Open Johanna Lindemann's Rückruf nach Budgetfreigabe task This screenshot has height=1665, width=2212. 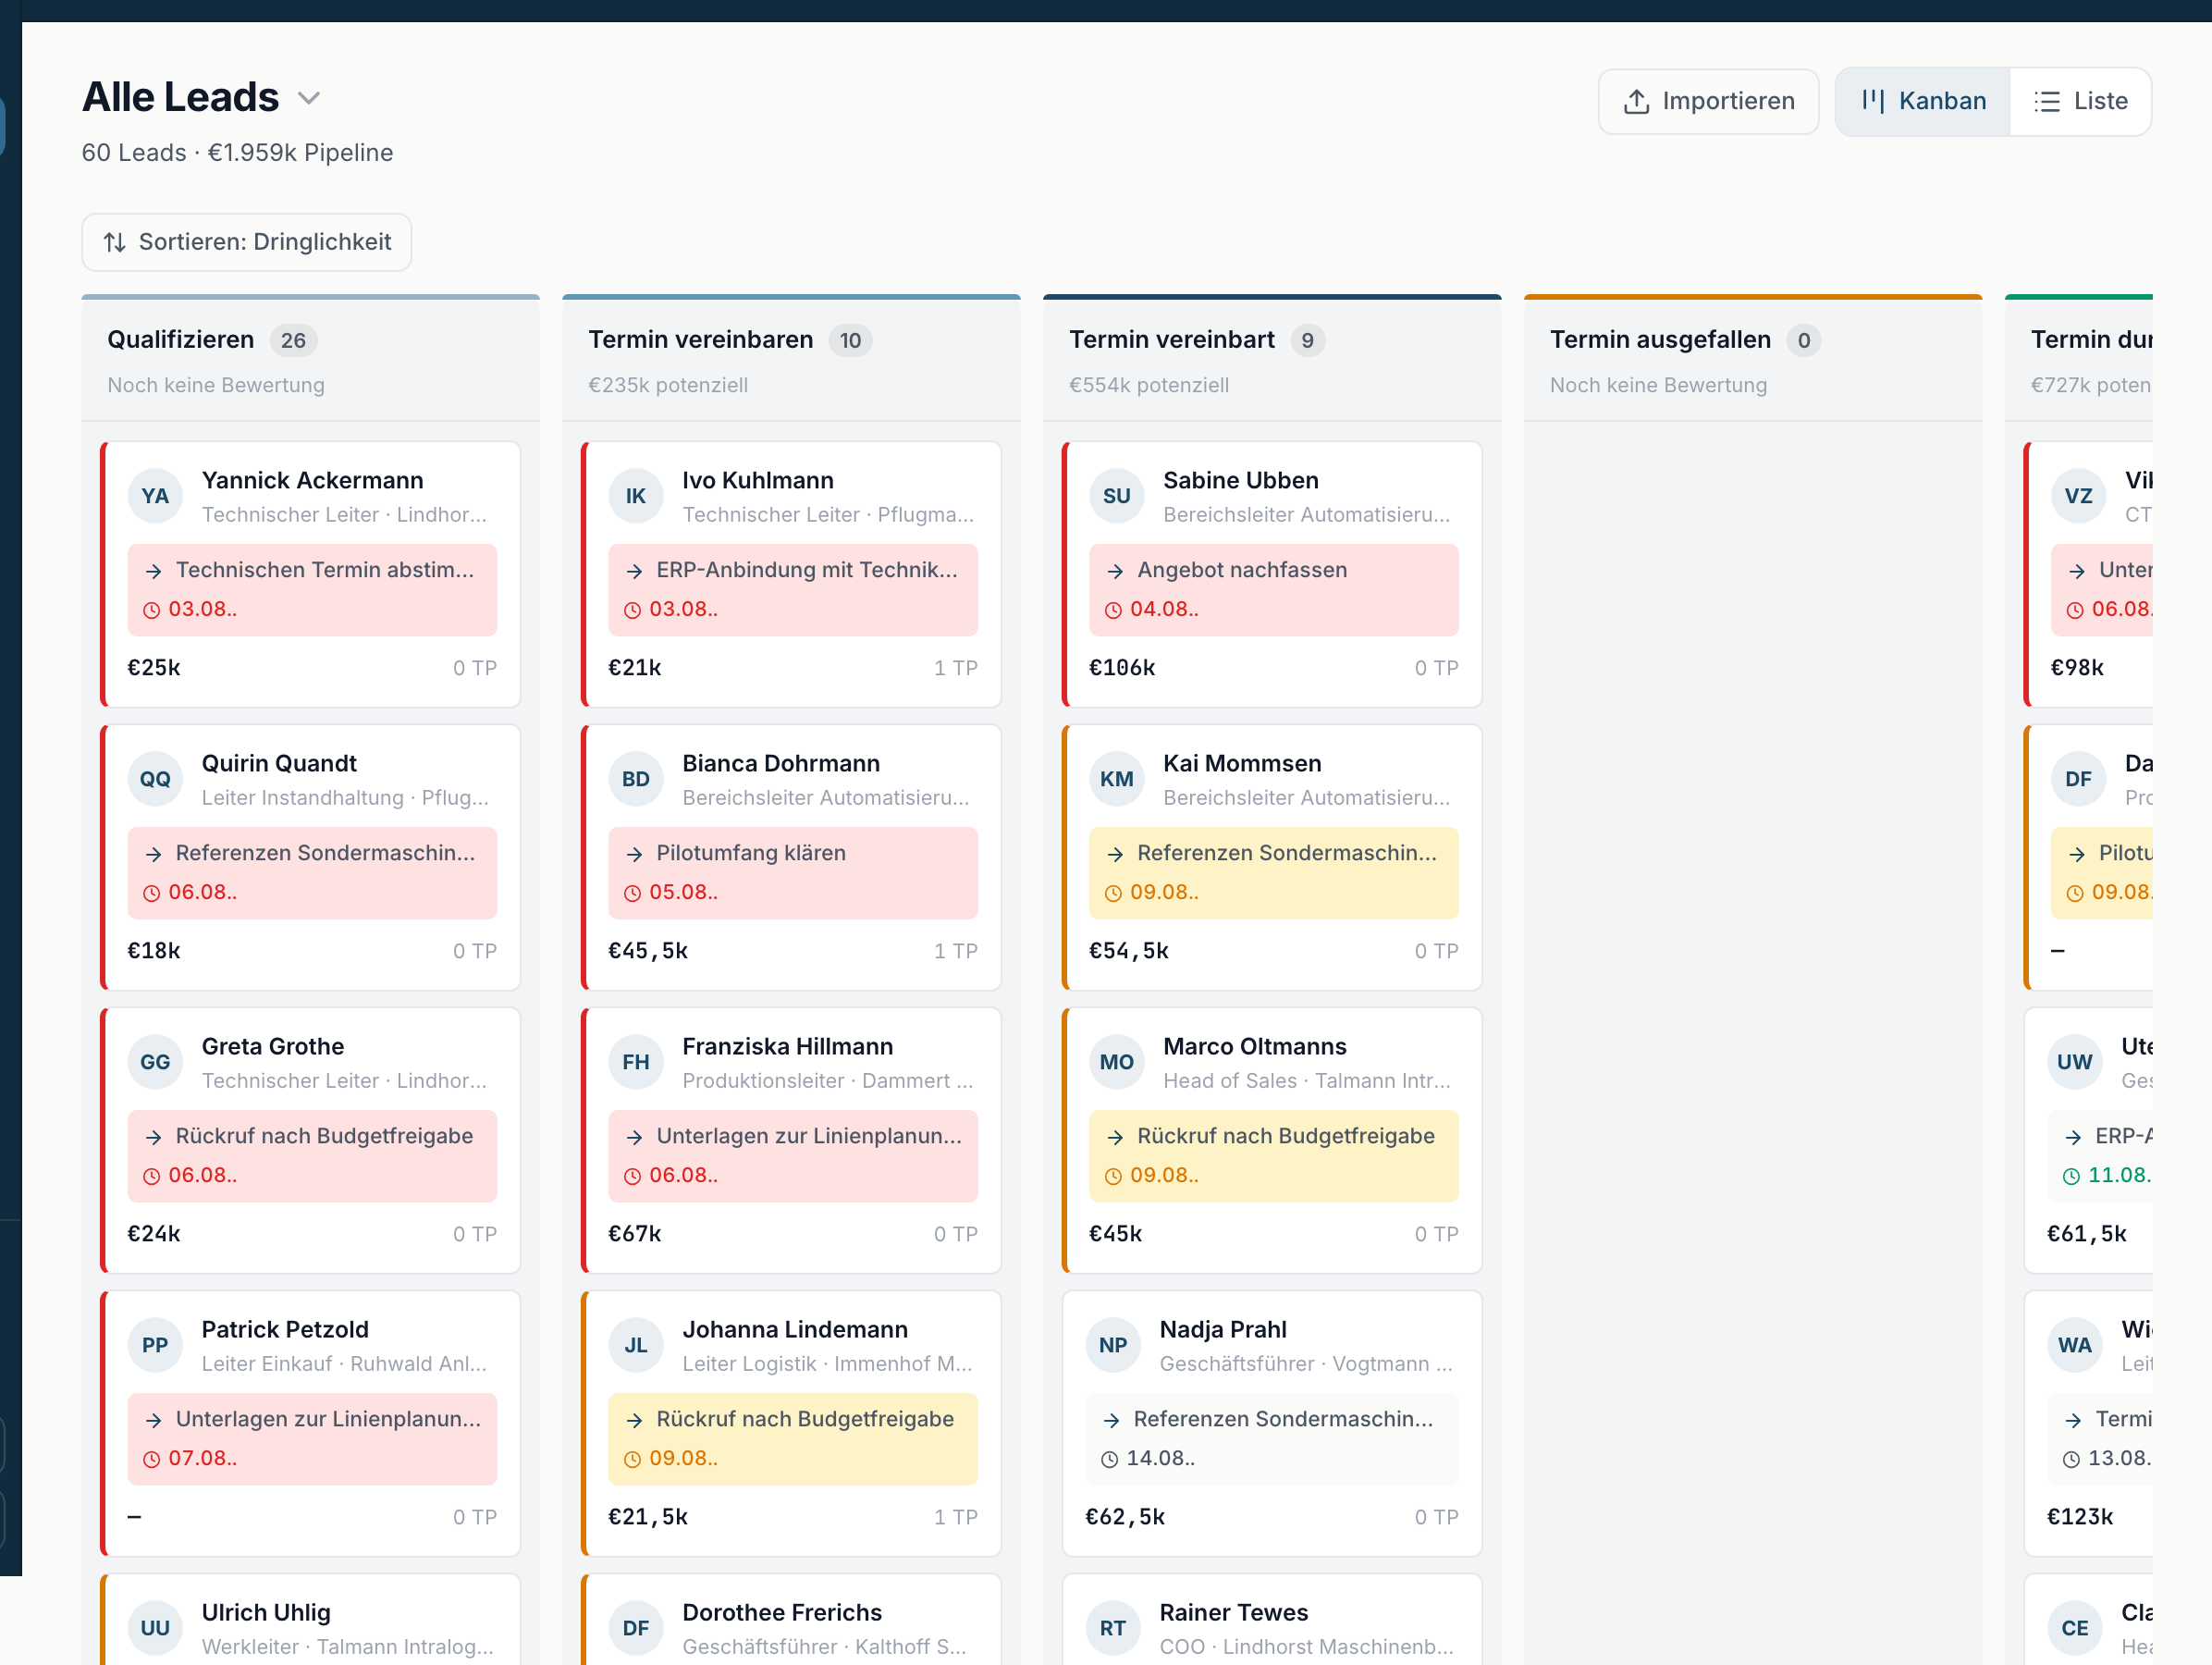793,1439
